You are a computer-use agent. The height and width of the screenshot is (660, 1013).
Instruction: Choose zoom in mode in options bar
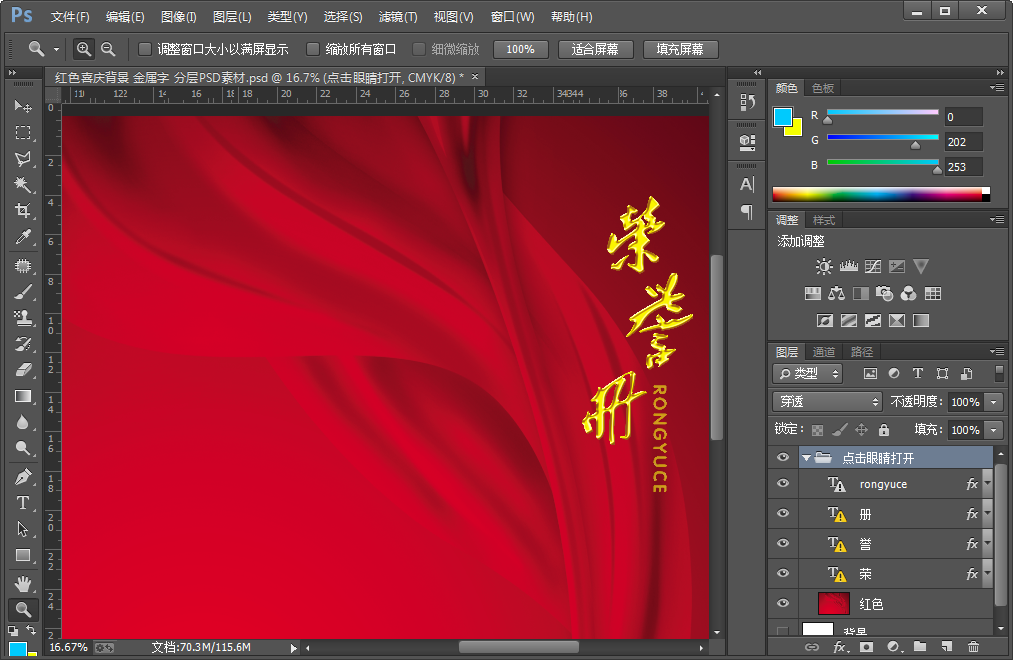83,49
